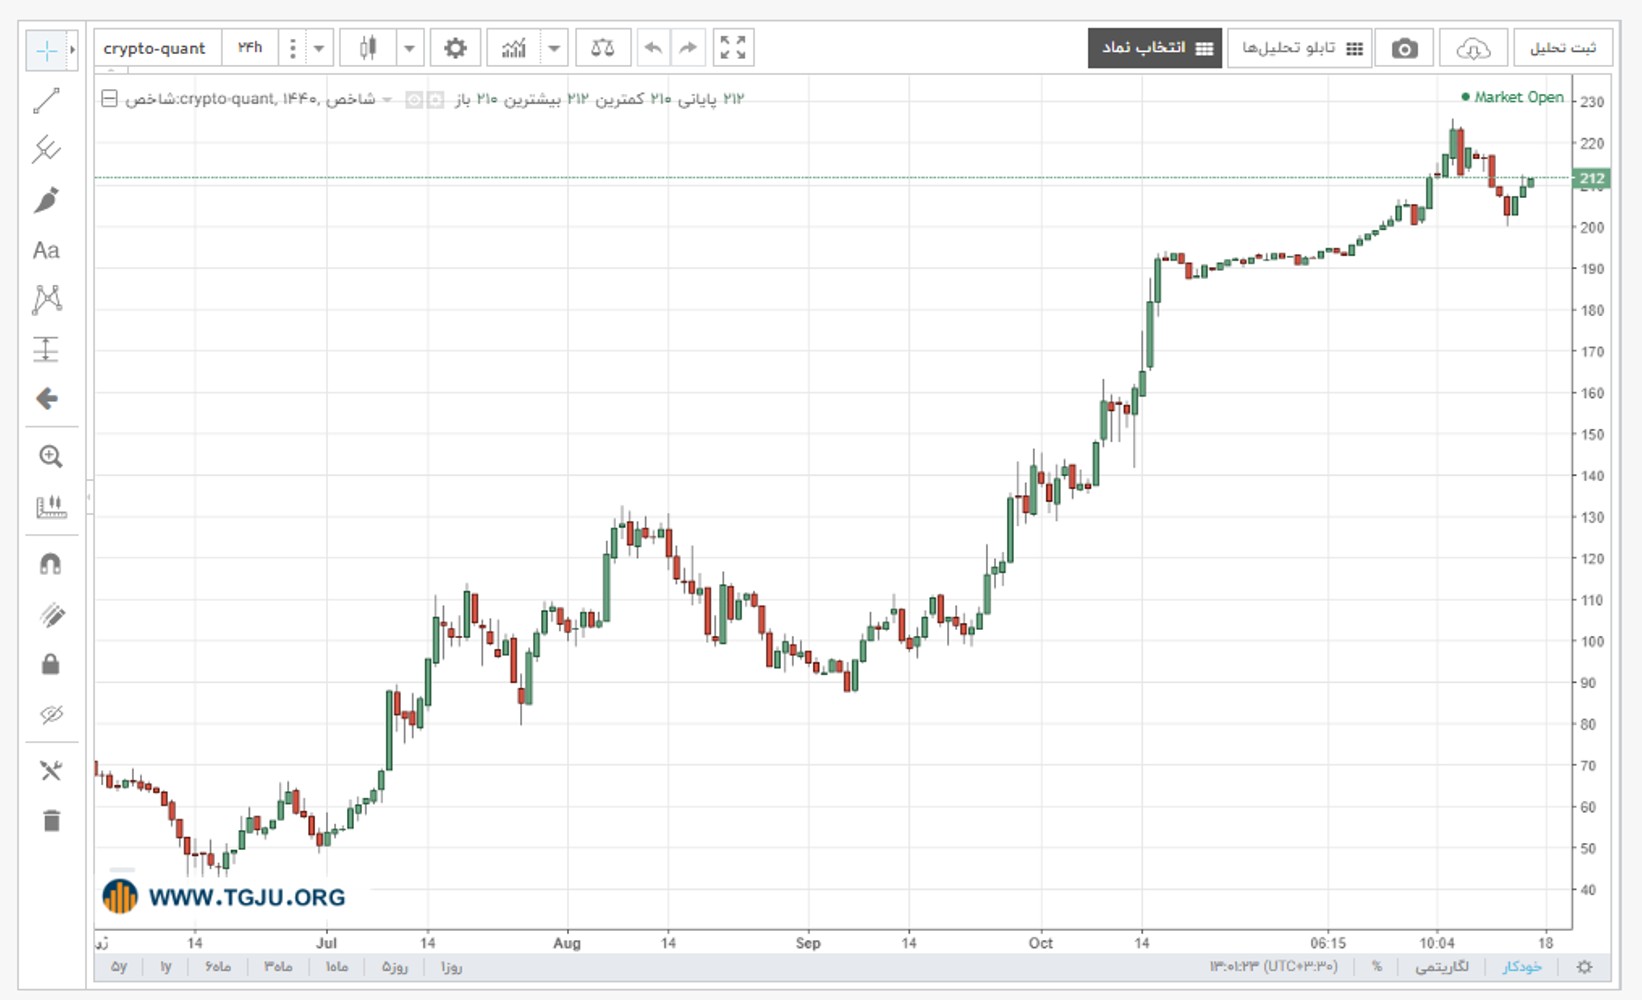Open the object tree tools icon

pos(51,770)
